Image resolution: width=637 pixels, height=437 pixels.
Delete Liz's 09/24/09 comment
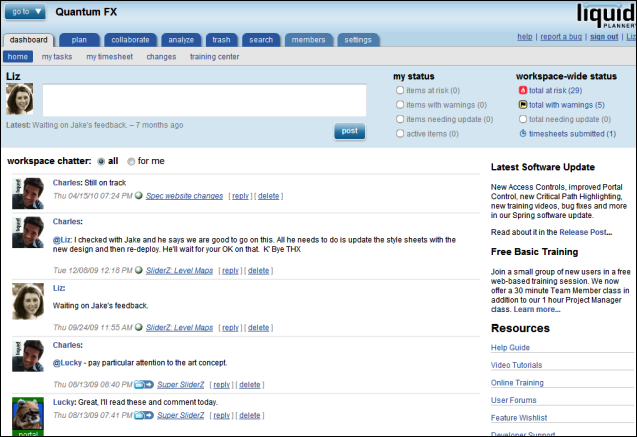point(258,327)
